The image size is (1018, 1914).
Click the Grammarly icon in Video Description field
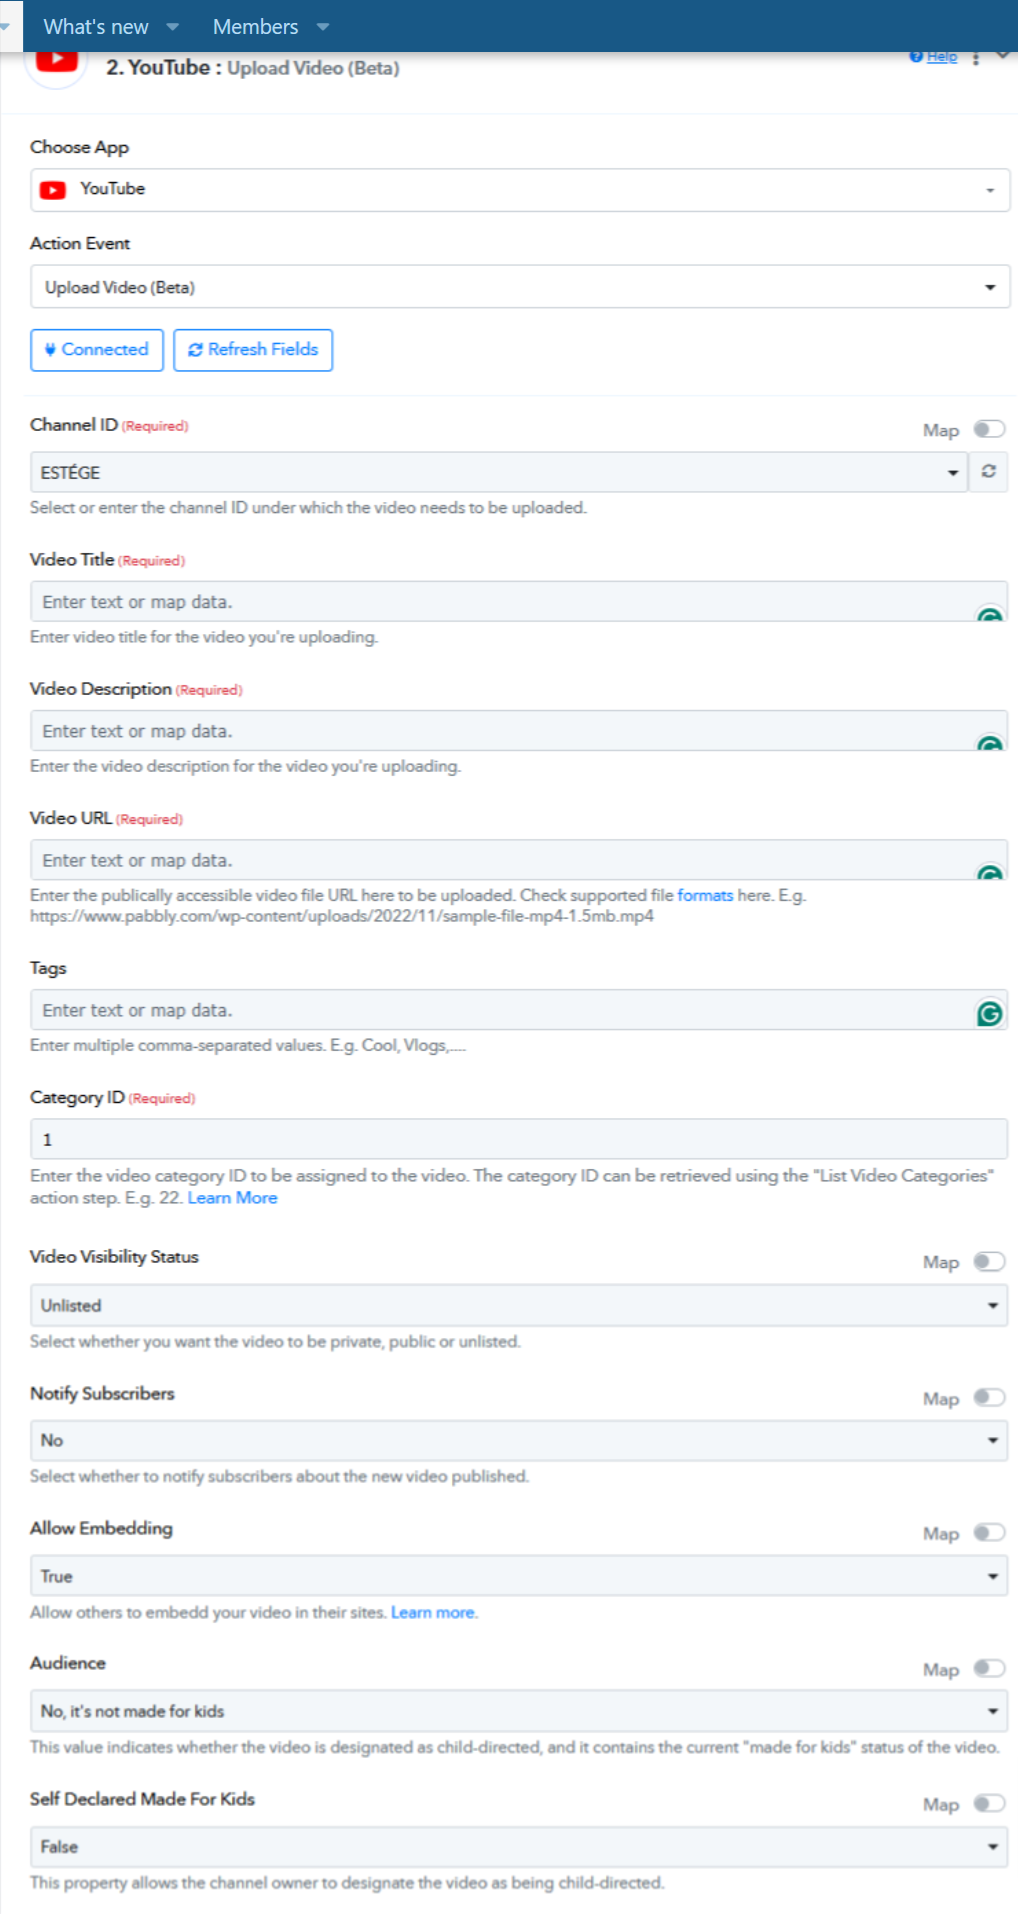(x=989, y=743)
